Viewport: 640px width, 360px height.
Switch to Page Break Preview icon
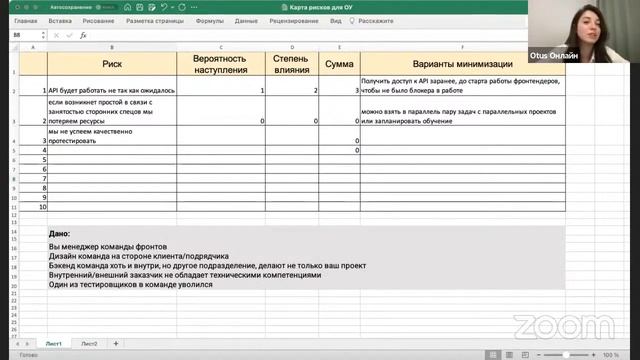525,355
